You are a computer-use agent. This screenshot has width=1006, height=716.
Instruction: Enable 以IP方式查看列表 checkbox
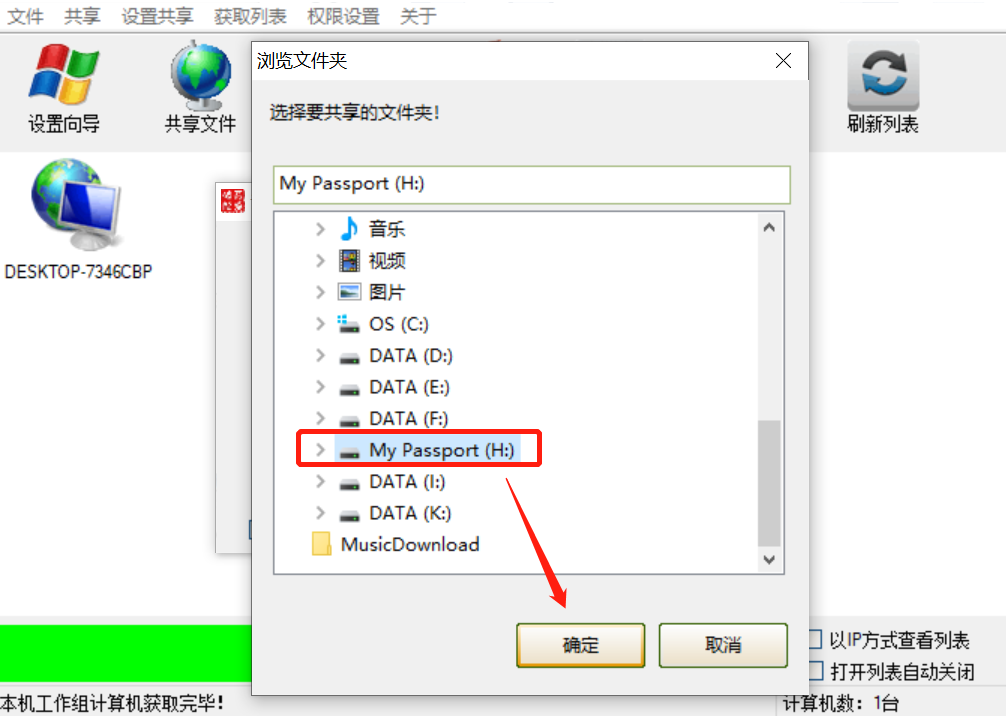(x=815, y=639)
